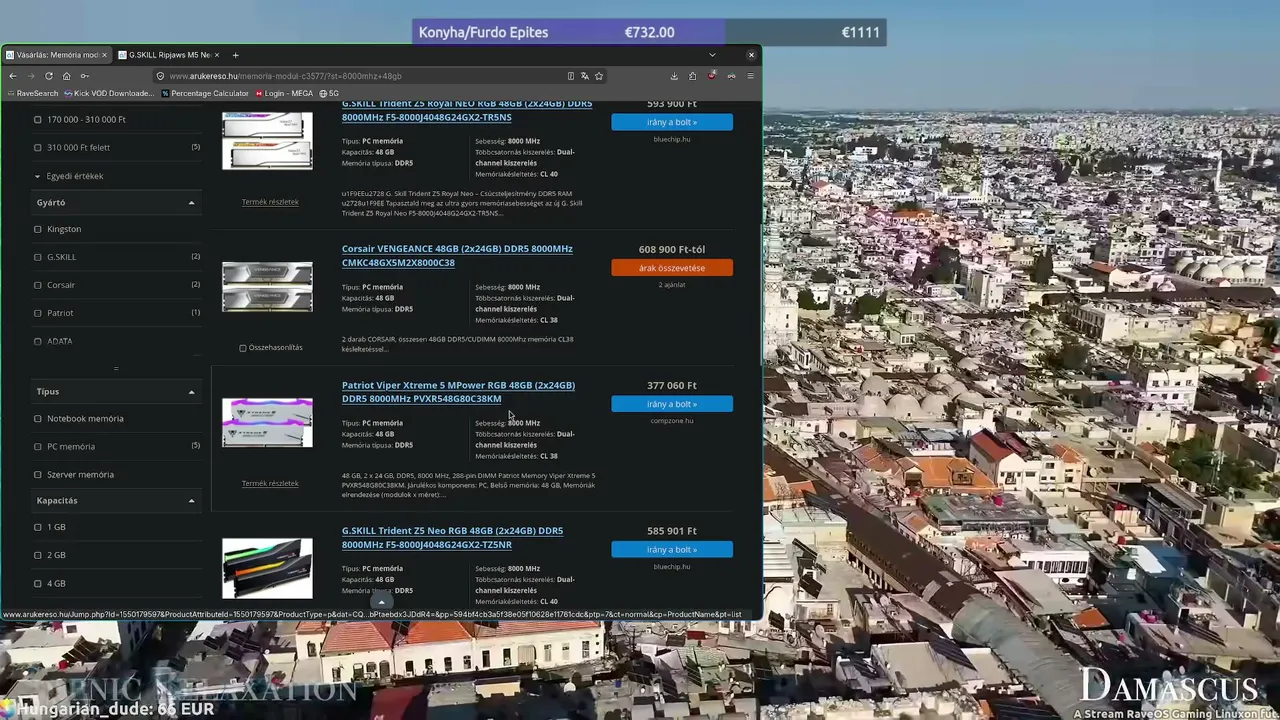Tick the Corsair manufacturer checkbox
The image size is (1280, 720).
(x=38, y=285)
